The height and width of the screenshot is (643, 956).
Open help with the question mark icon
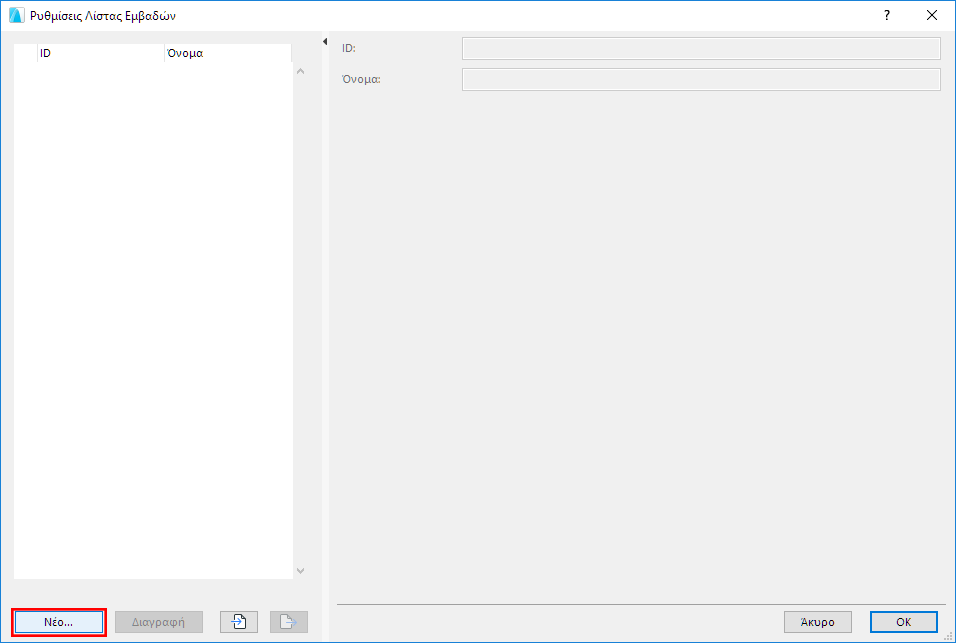pyautogui.click(x=886, y=15)
